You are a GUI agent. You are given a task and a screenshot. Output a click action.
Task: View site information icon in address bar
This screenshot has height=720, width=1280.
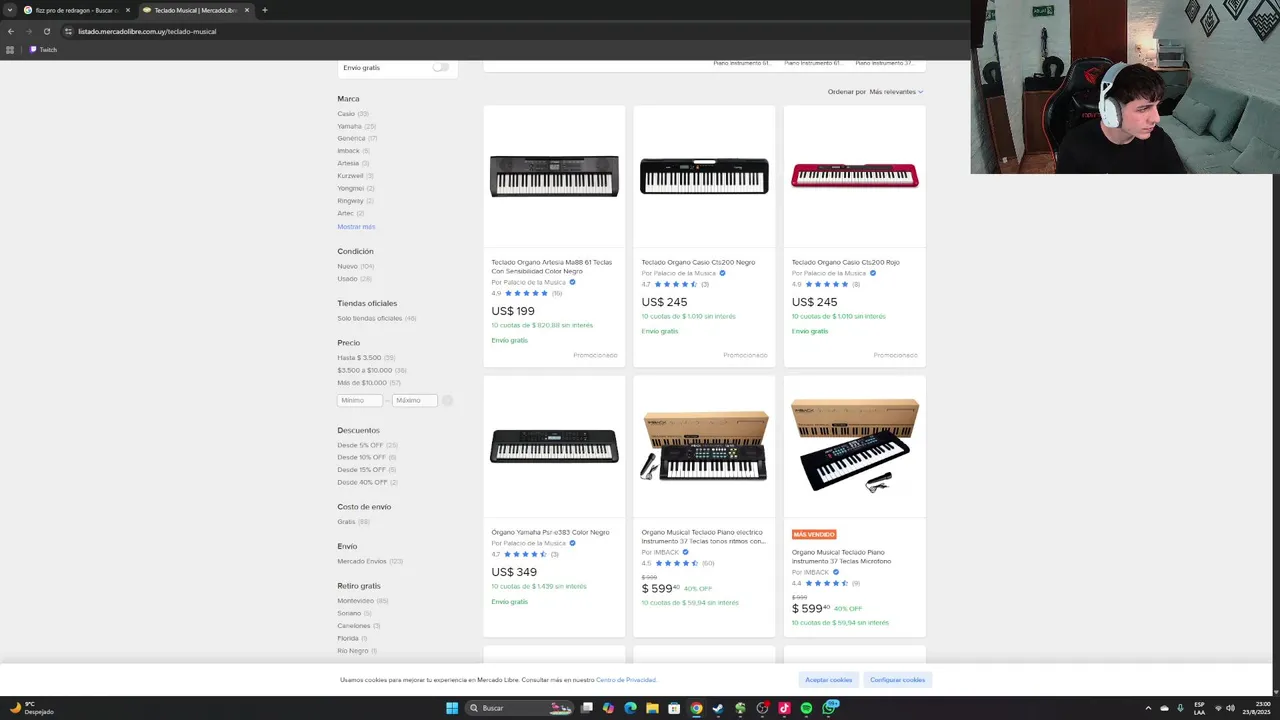69,31
